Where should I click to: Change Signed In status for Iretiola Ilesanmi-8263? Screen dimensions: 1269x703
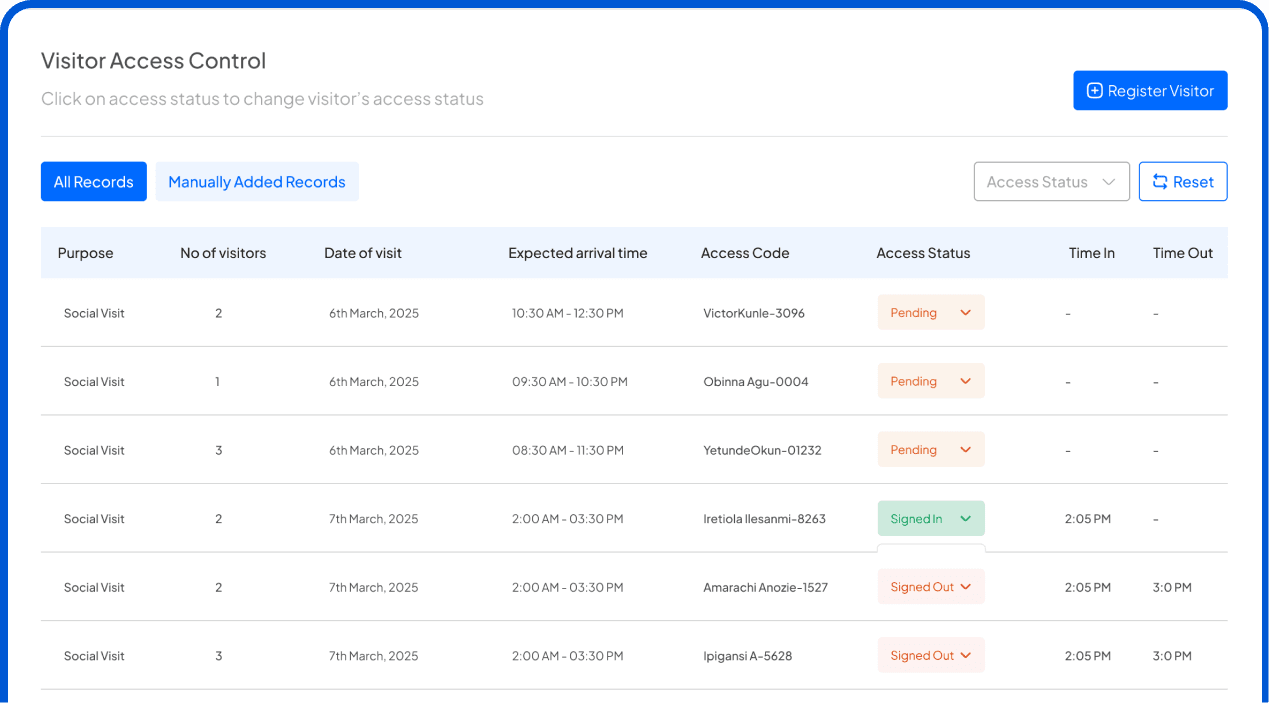click(930, 519)
